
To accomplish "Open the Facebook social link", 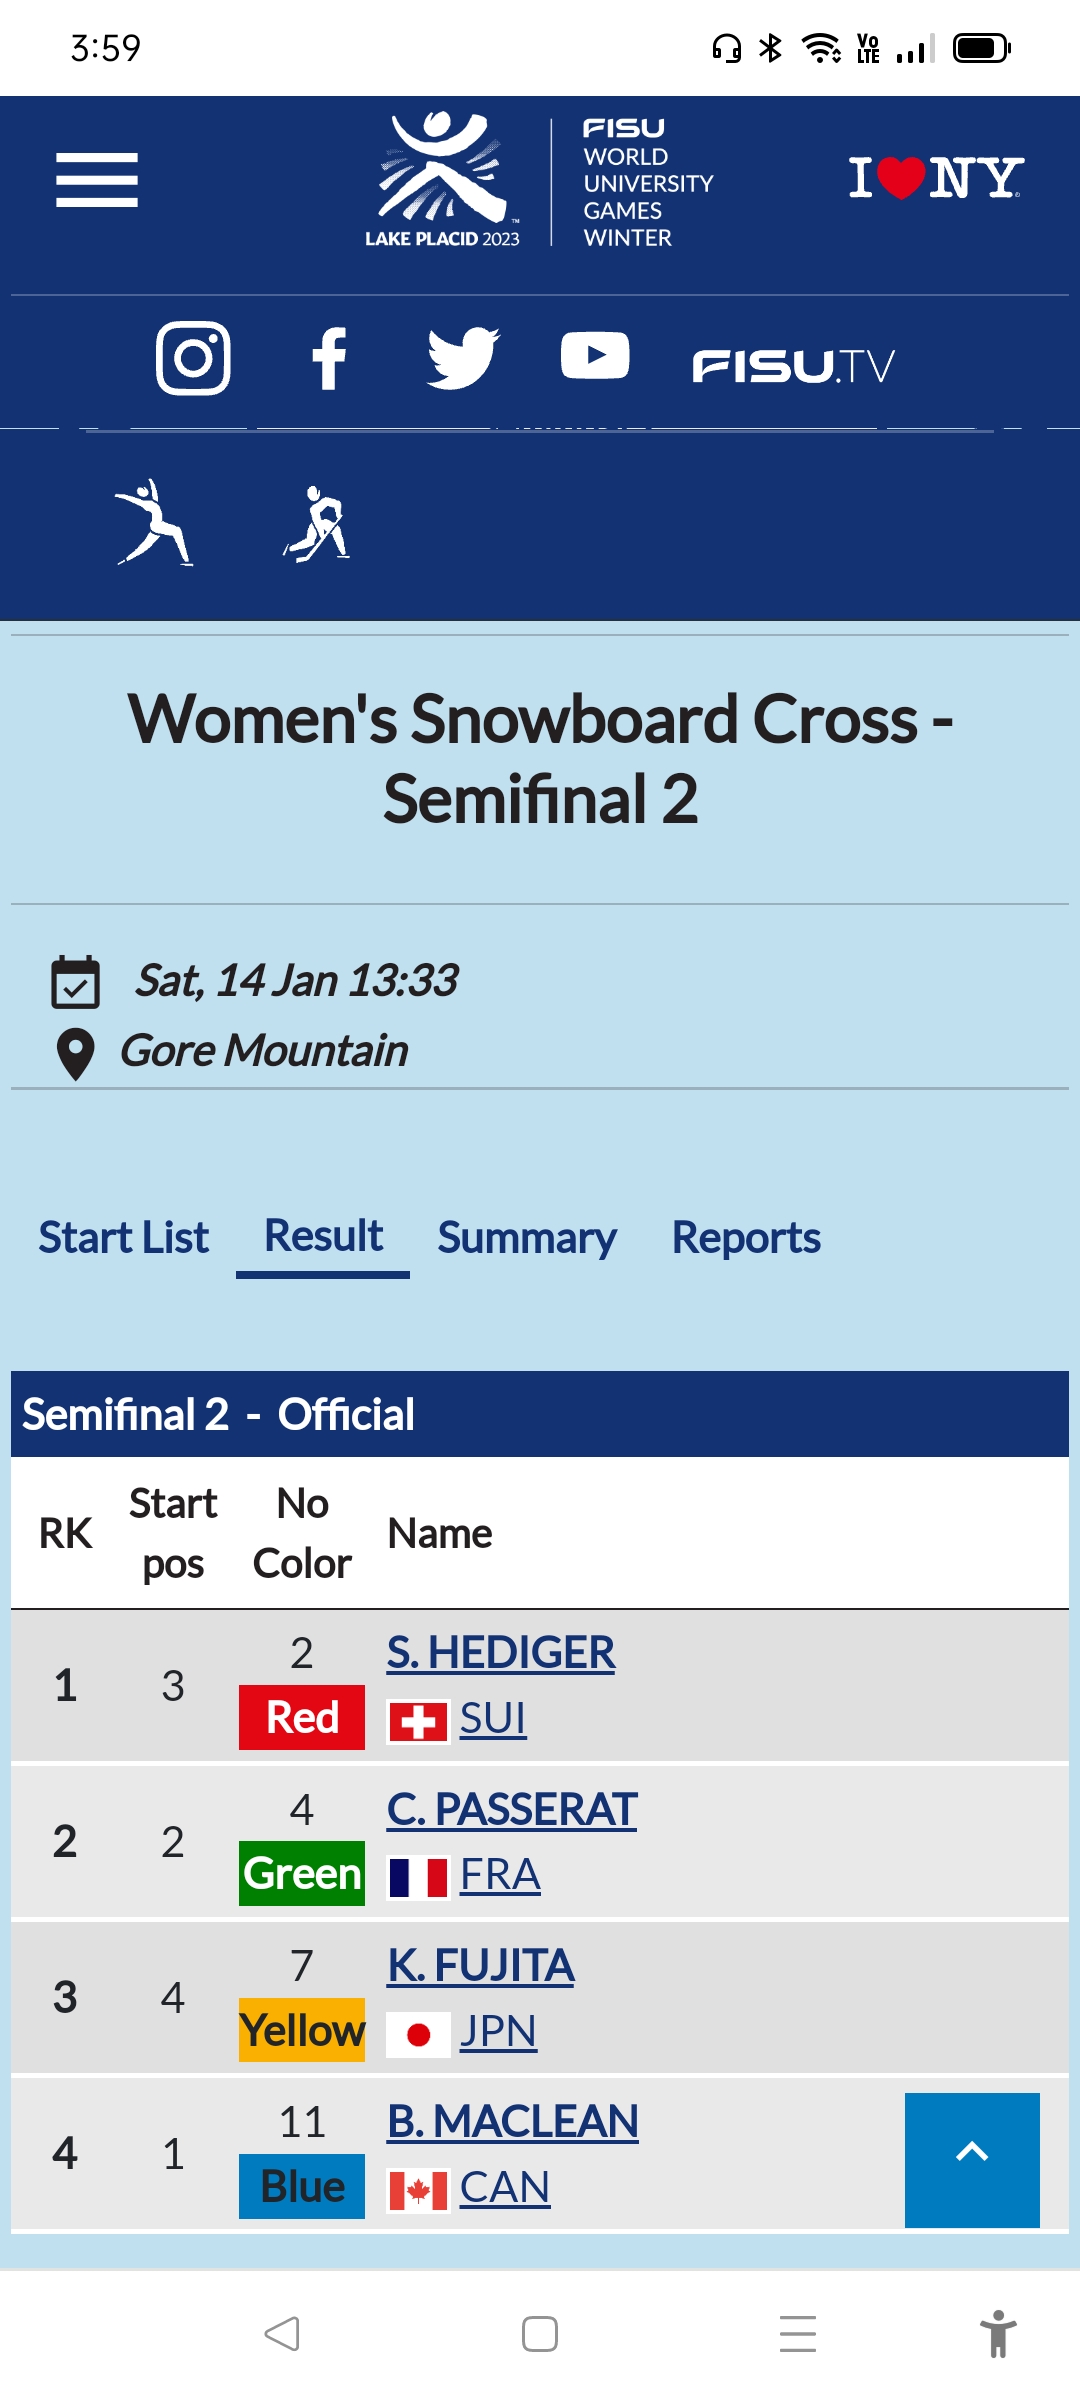I will 329,358.
